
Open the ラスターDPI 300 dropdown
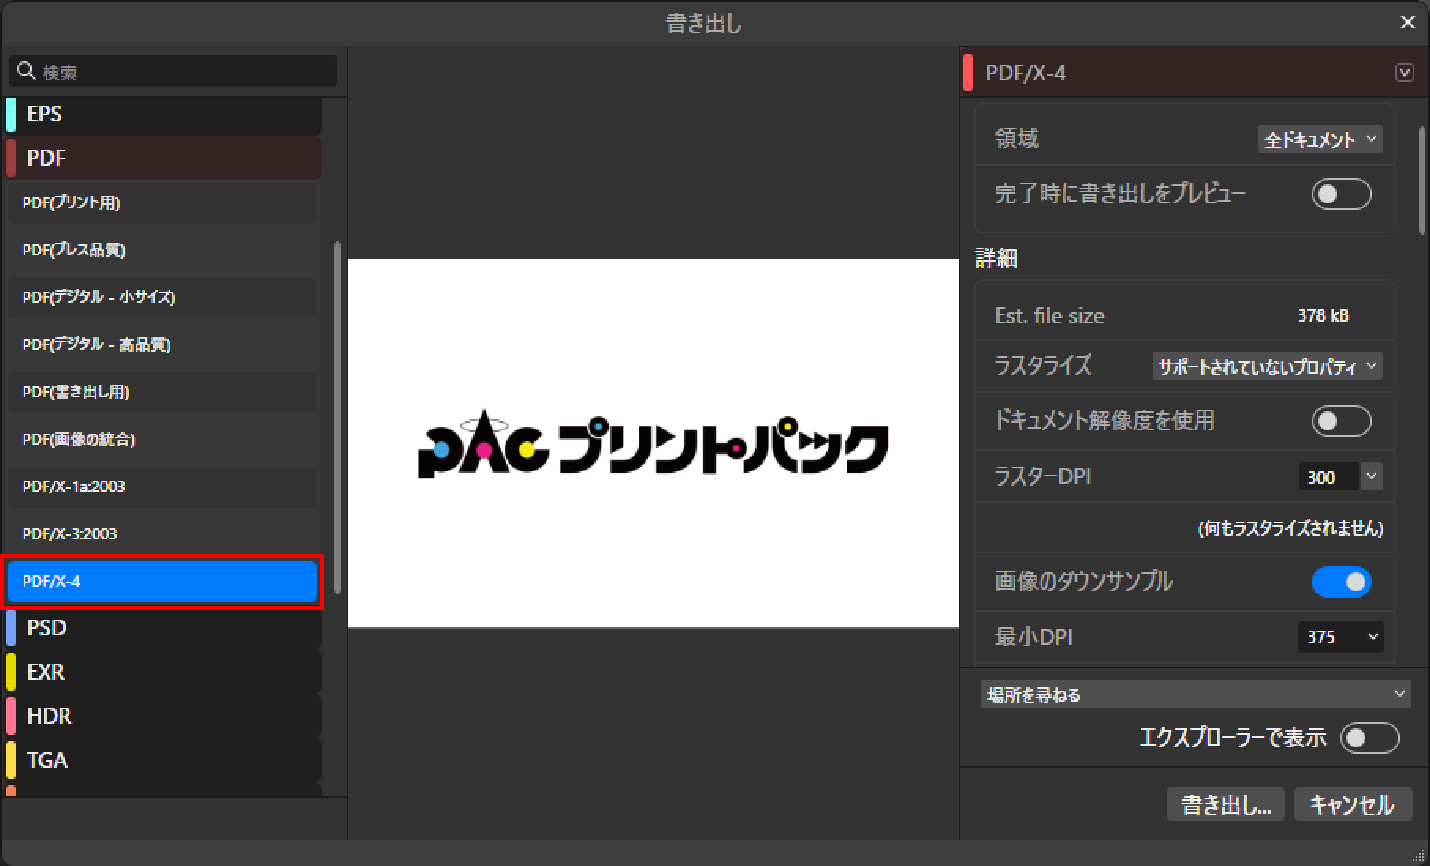(x=1371, y=477)
